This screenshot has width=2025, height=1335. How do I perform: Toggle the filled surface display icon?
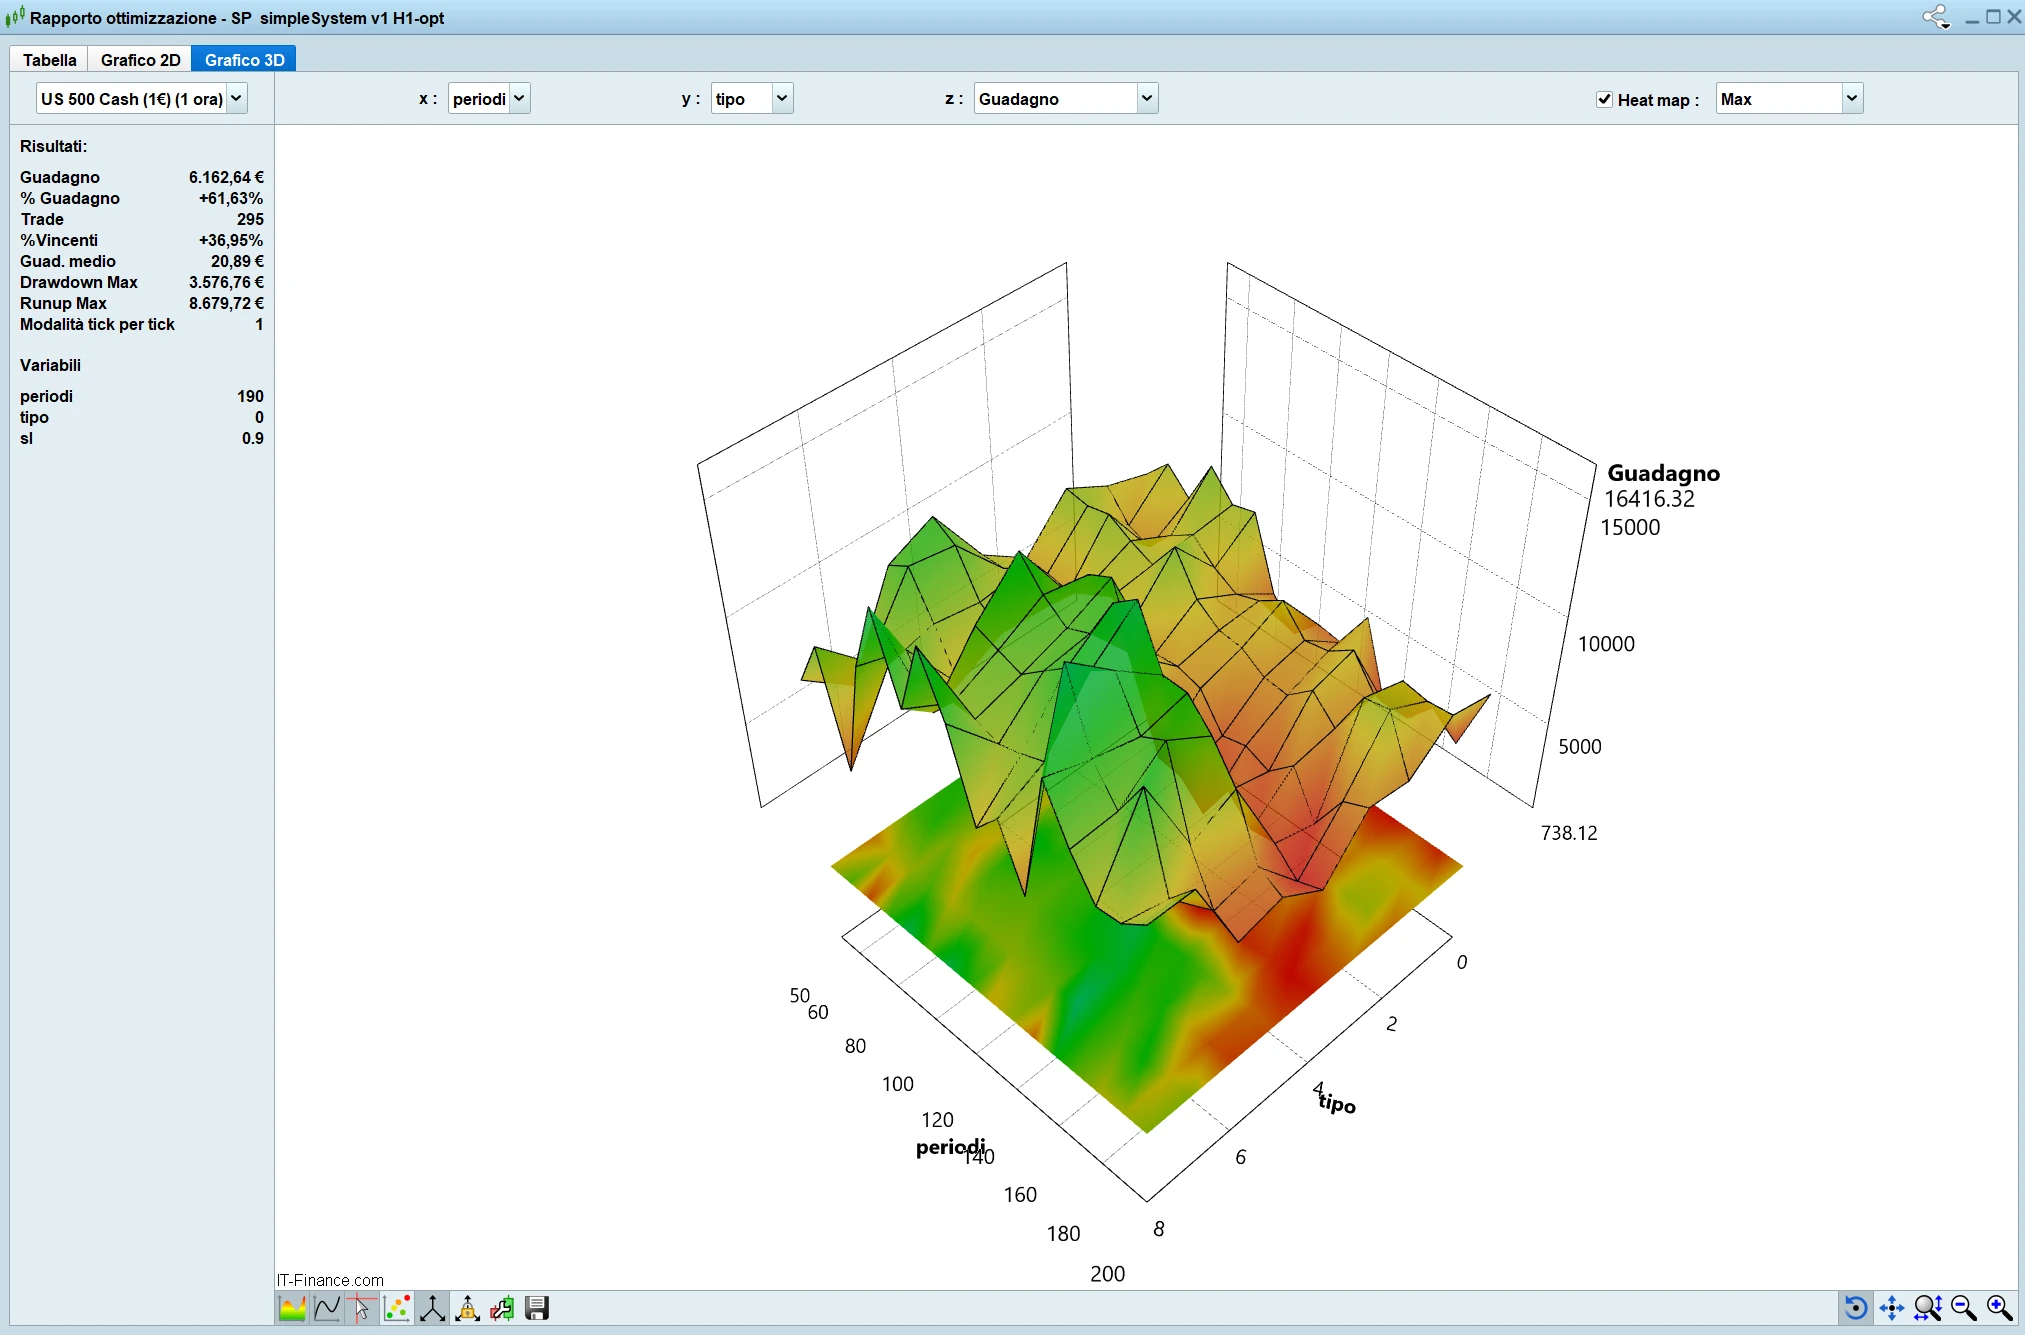[292, 1308]
